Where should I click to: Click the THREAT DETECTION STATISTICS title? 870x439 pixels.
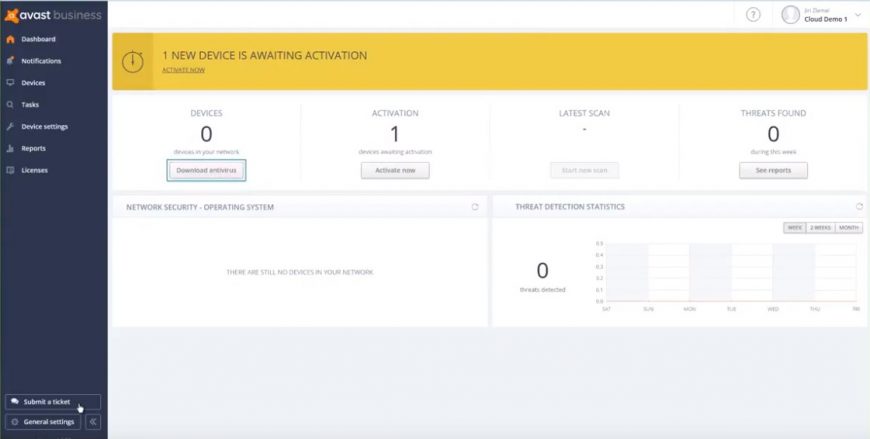[570, 206]
